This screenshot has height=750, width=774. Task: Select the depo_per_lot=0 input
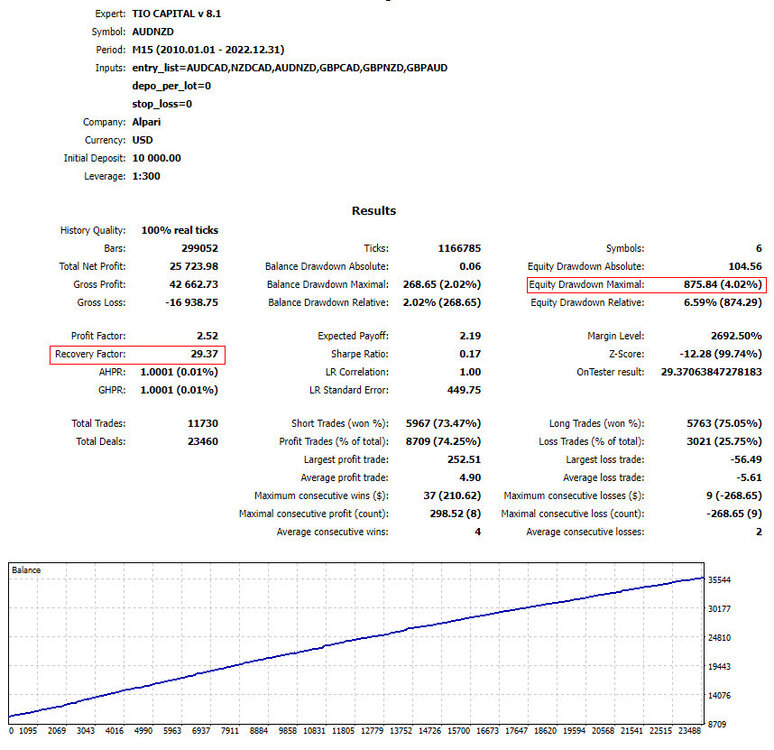pos(171,86)
